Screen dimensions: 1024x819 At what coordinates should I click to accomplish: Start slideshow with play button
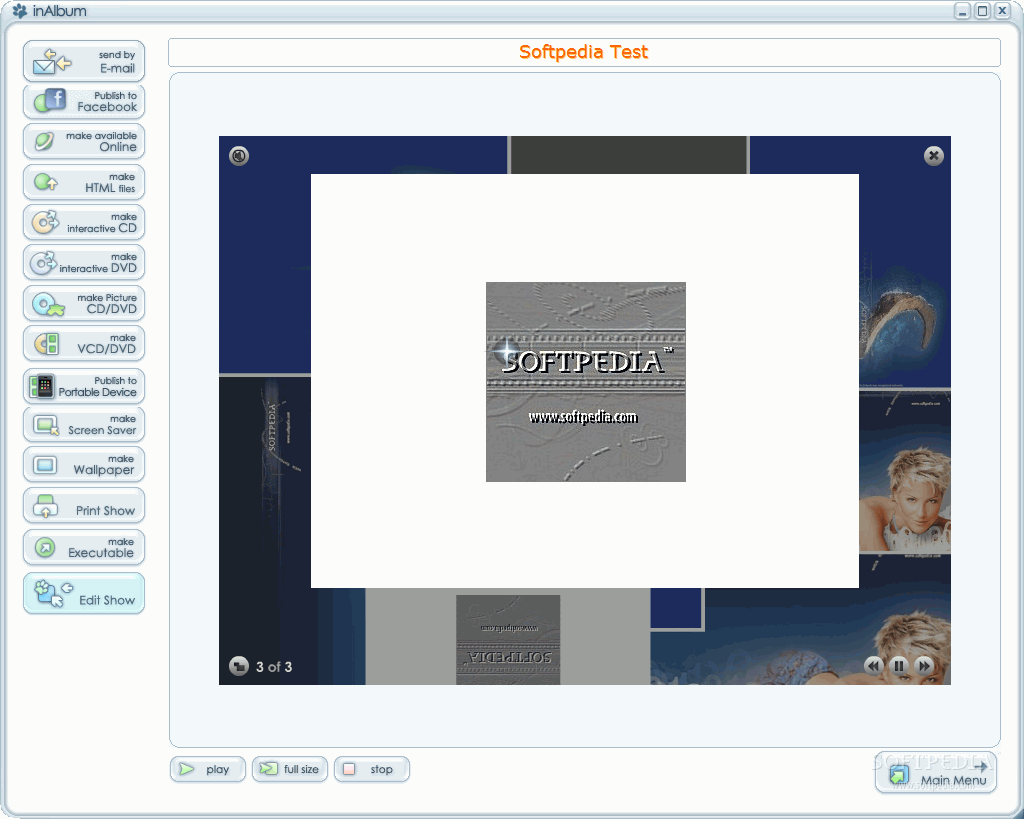tap(208, 769)
